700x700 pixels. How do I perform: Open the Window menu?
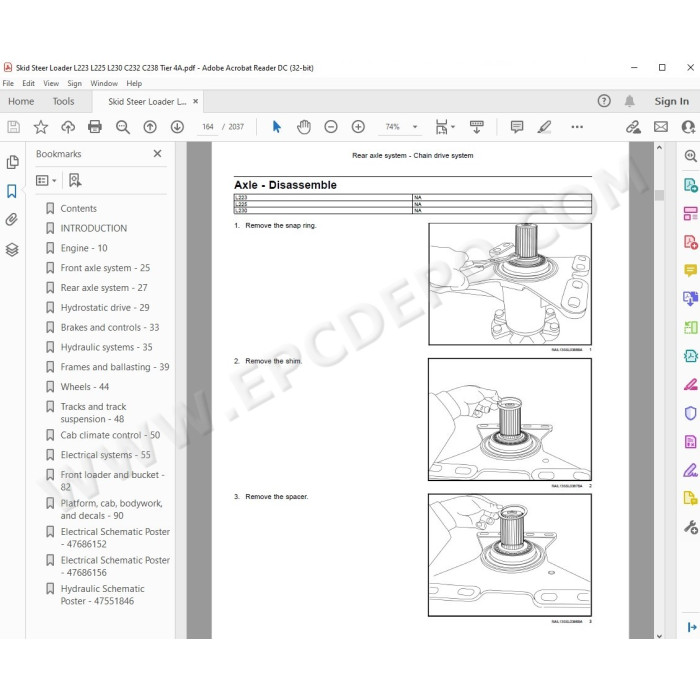(104, 83)
